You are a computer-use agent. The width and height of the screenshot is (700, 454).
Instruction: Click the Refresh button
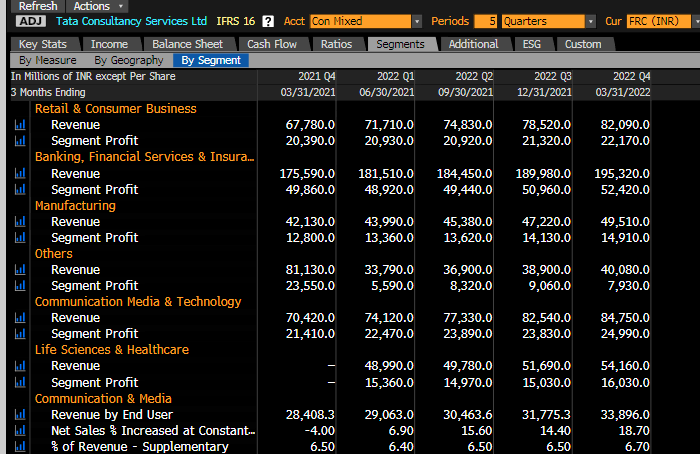(x=38, y=6)
